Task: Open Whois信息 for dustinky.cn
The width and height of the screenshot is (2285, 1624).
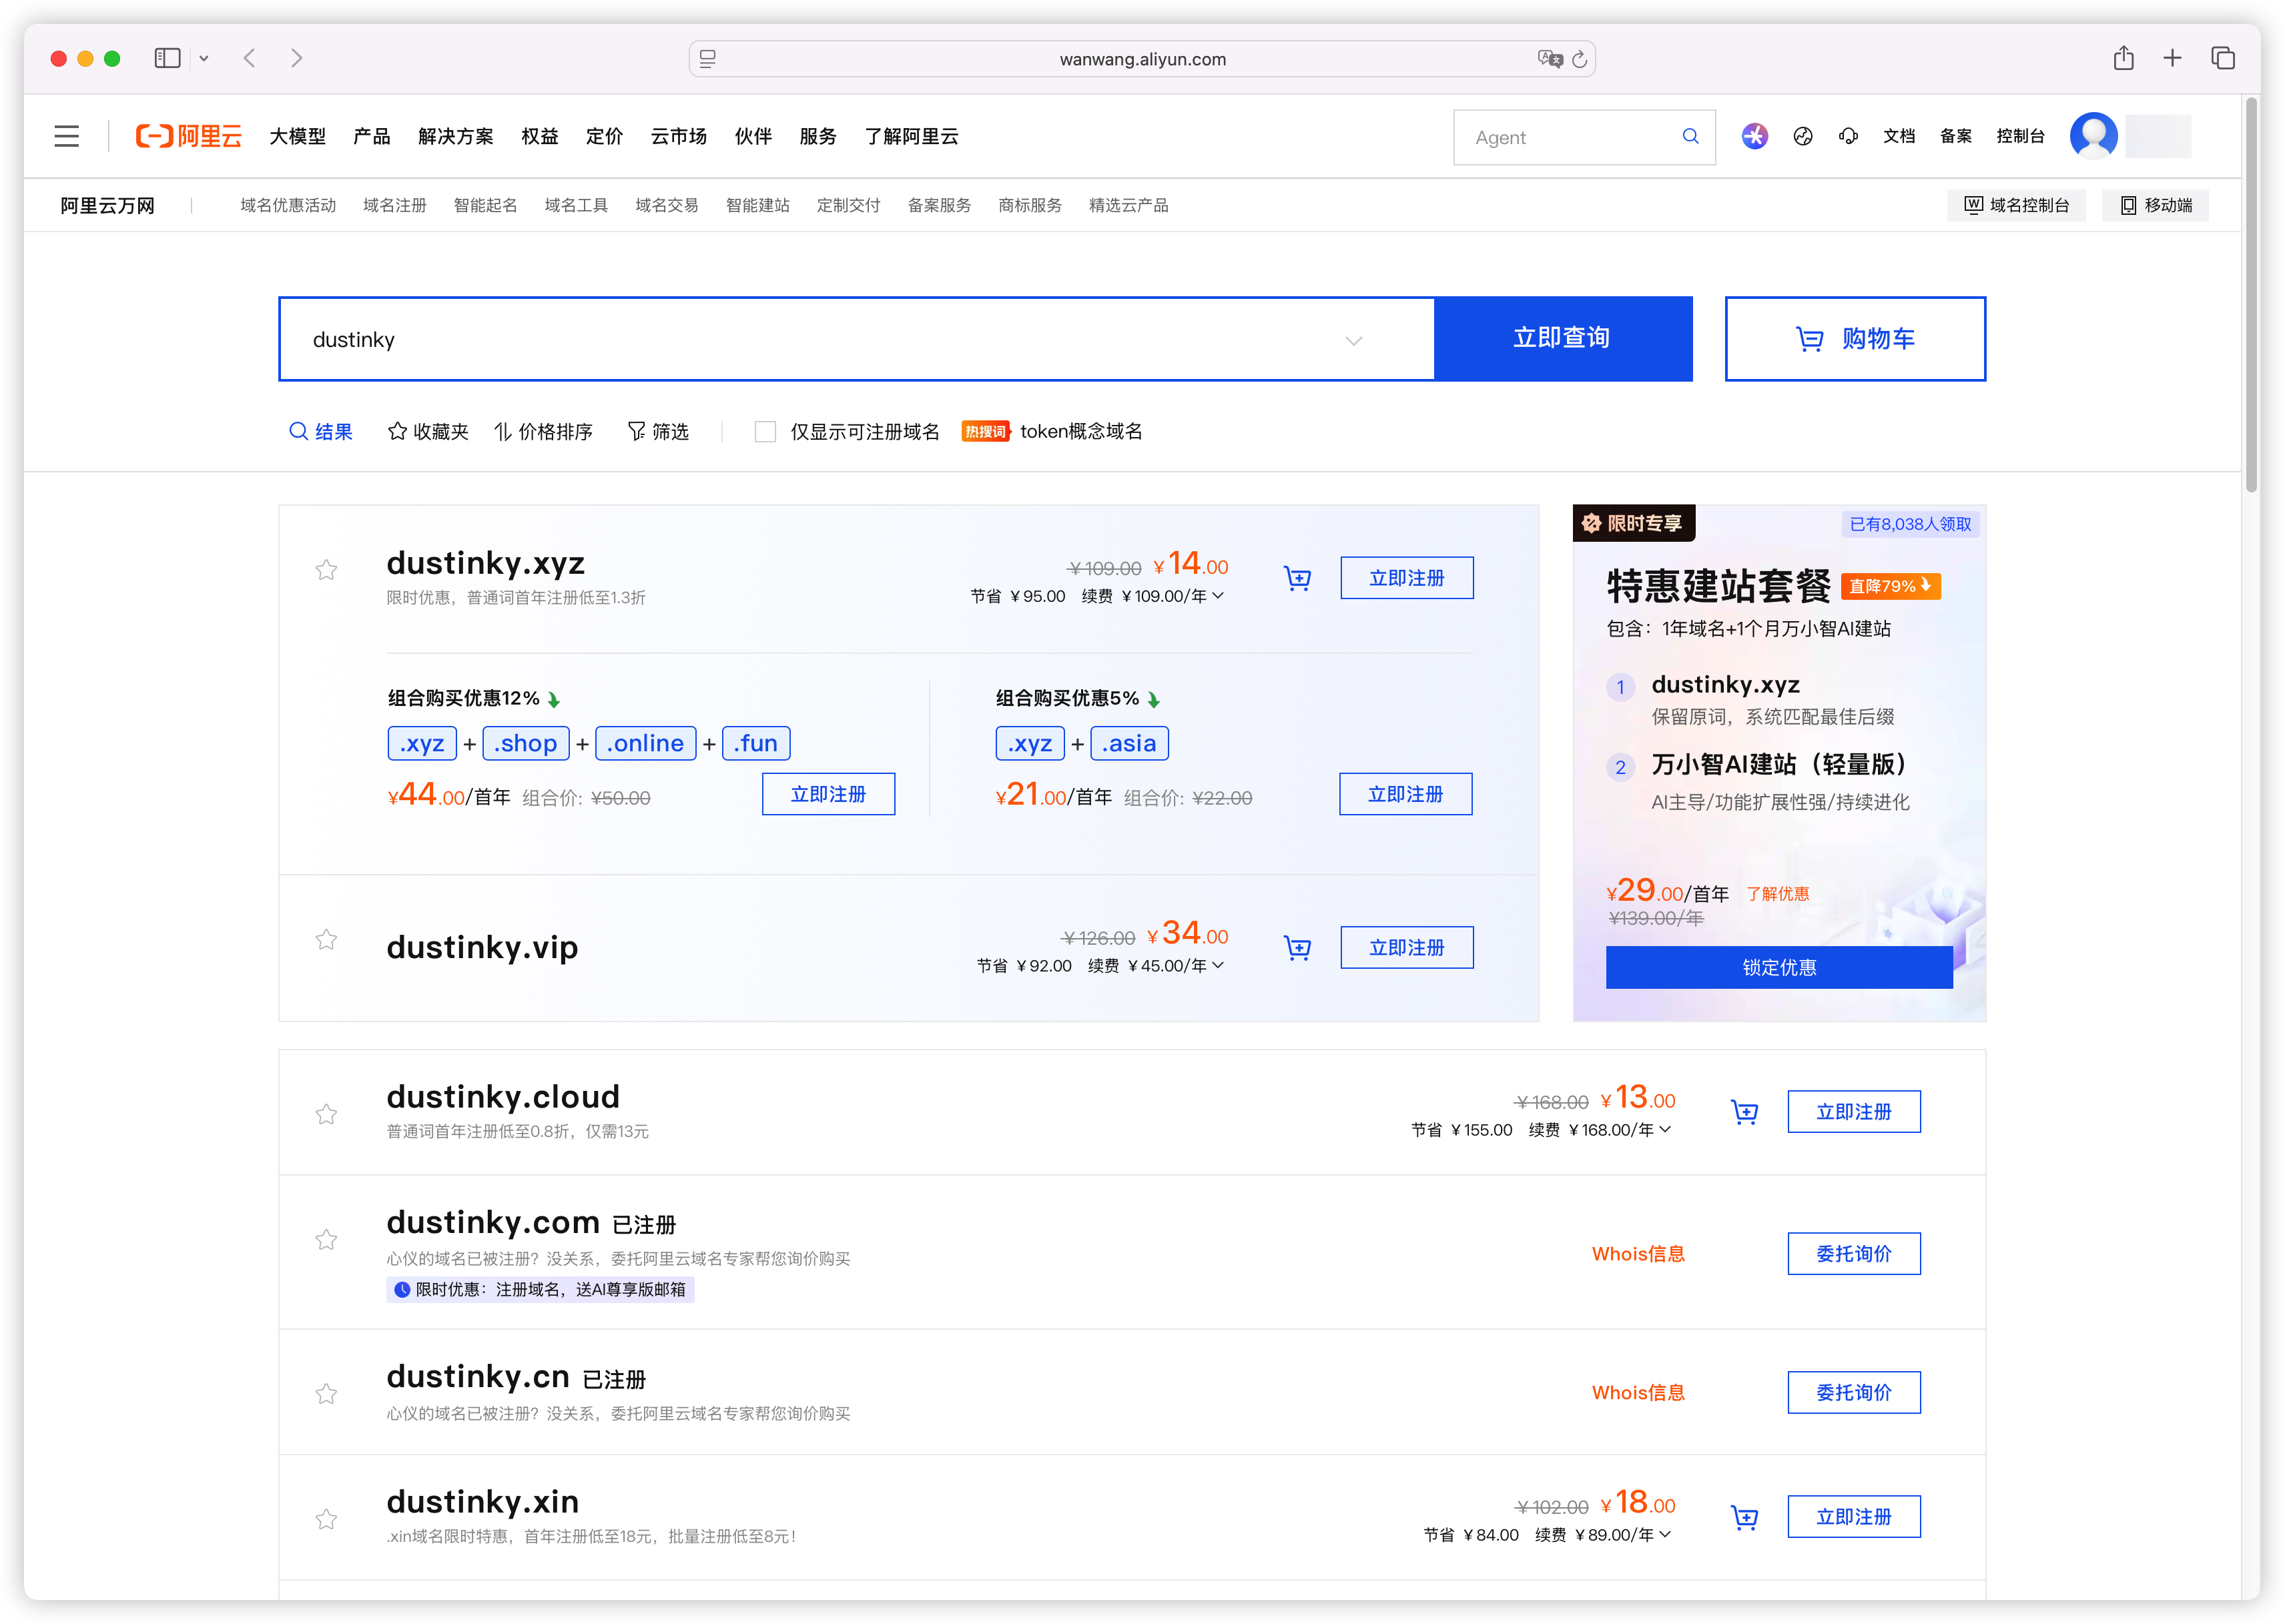Action: [1638, 1393]
